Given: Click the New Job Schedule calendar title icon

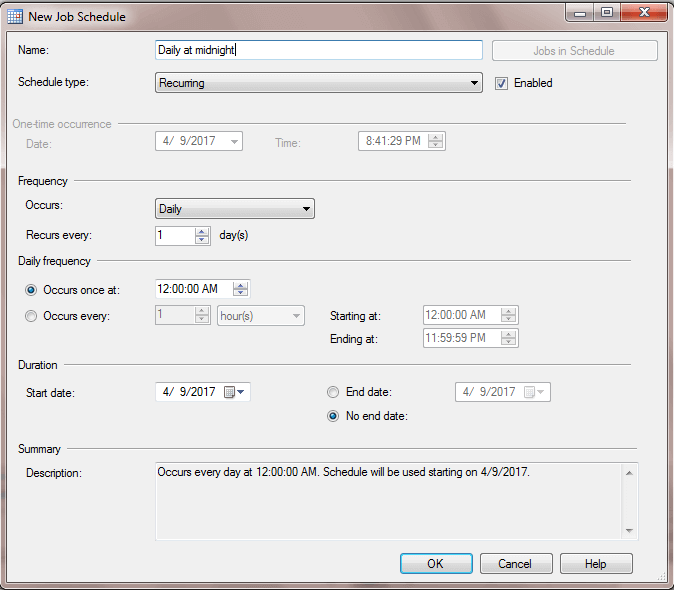Looking at the screenshot, I should (15, 16).
